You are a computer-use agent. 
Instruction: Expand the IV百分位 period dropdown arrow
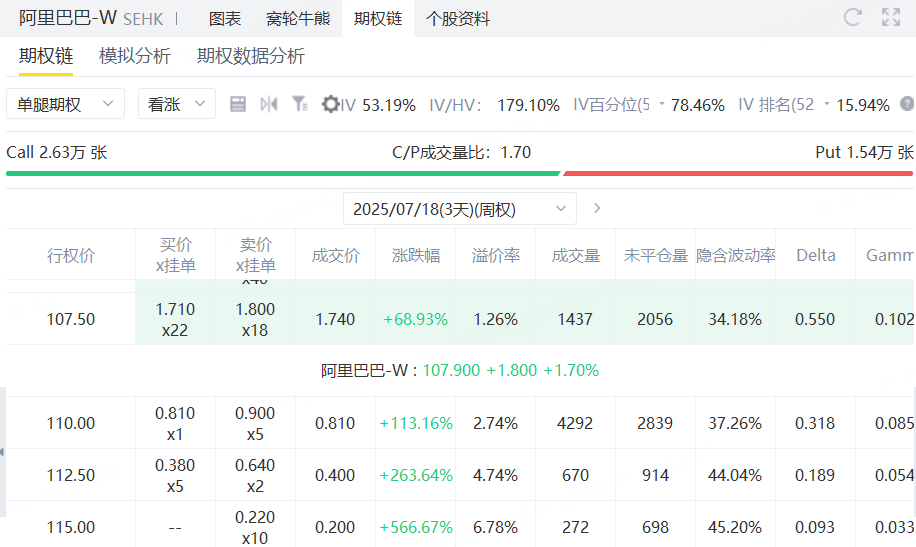tap(662, 105)
